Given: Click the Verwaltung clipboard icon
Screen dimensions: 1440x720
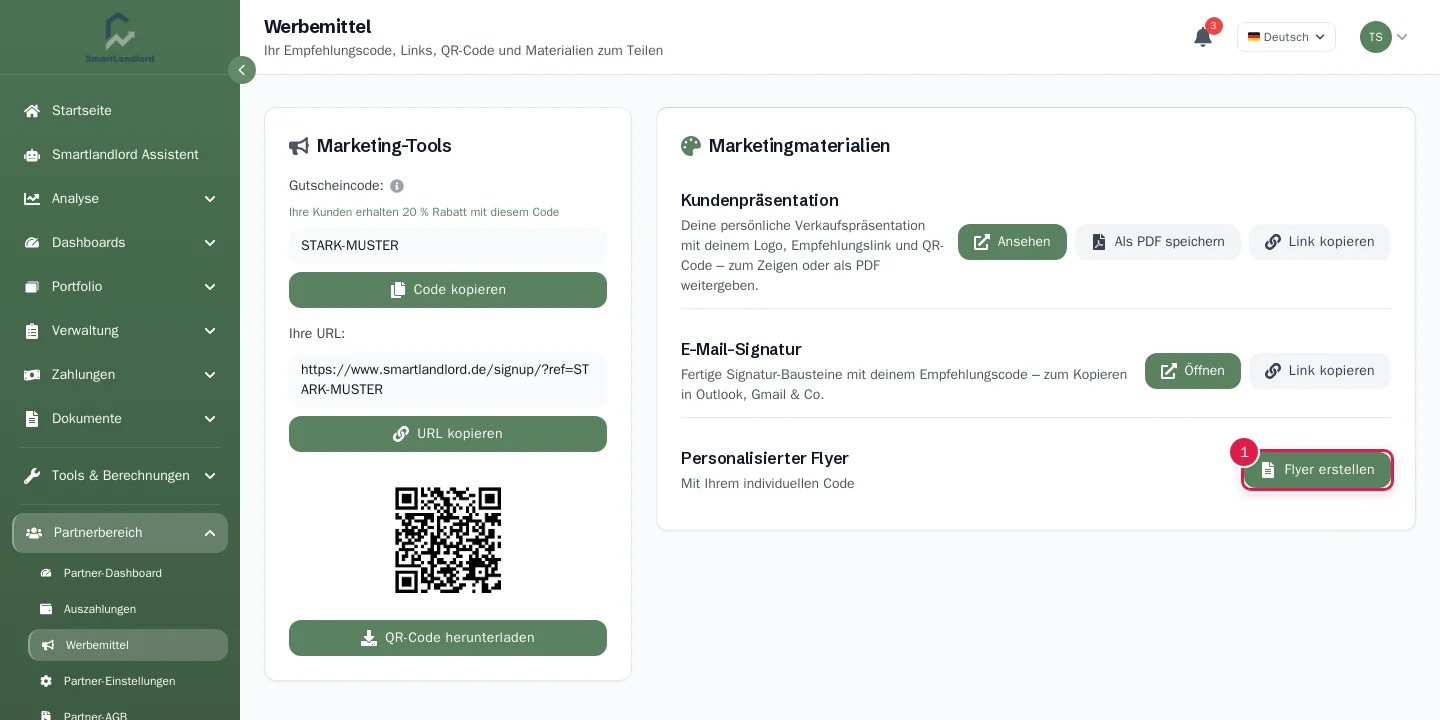Looking at the screenshot, I should 32,331.
